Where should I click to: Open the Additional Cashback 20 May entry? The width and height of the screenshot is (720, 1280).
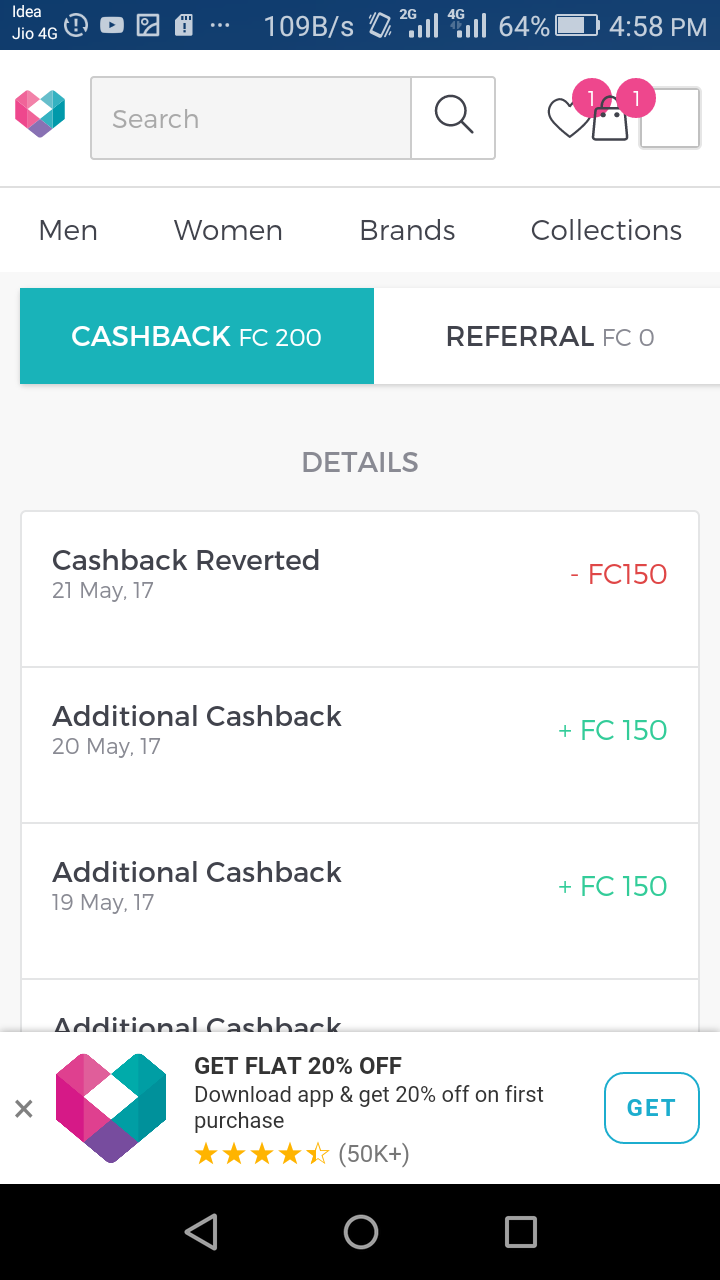pos(360,745)
